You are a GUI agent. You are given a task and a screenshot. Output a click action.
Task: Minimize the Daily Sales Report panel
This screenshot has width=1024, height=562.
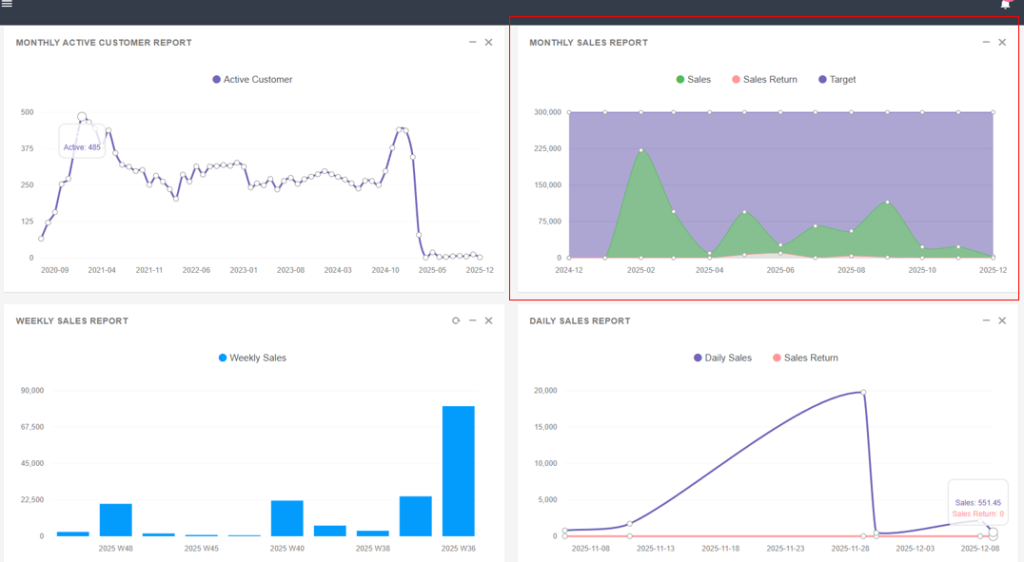pyautogui.click(x=986, y=321)
